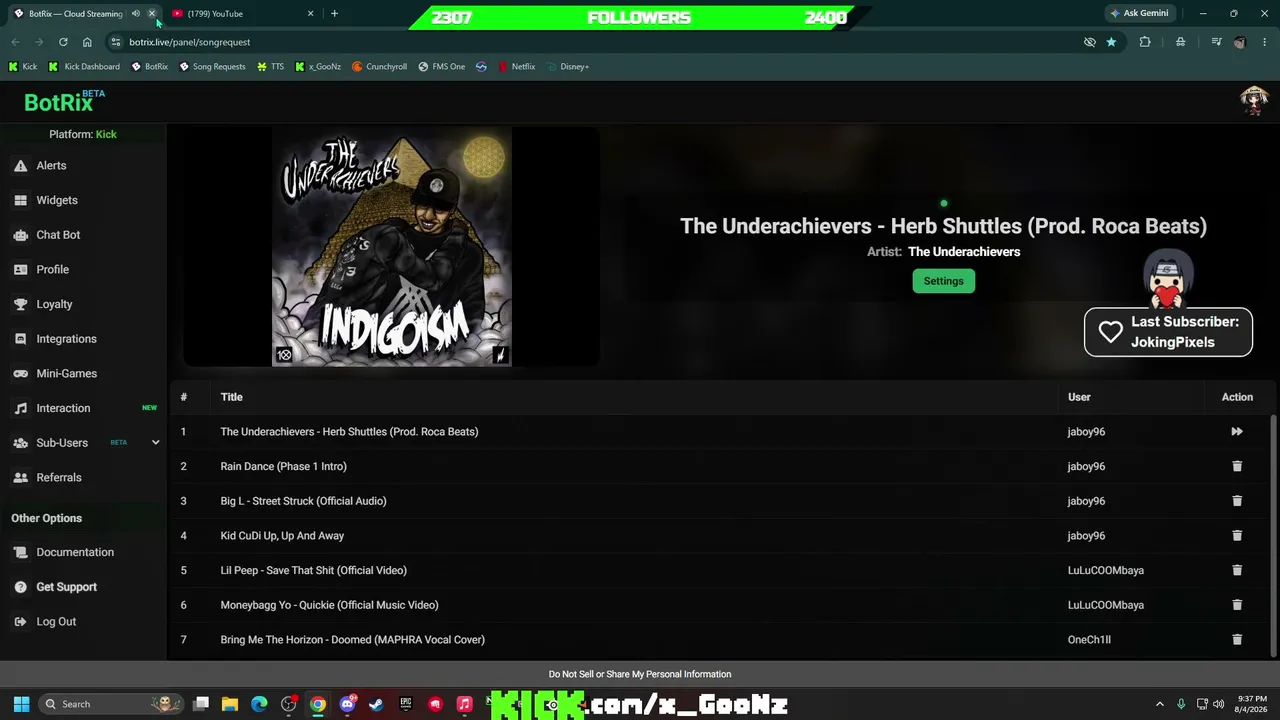This screenshot has height=720, width=1280.
Task: View site information for botrix.live
Action: 115,42
